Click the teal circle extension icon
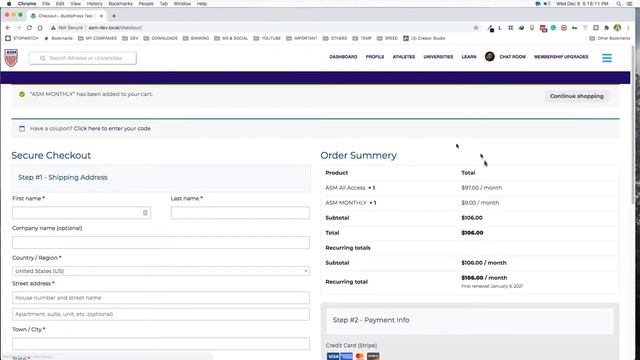 tap(553, 28)
